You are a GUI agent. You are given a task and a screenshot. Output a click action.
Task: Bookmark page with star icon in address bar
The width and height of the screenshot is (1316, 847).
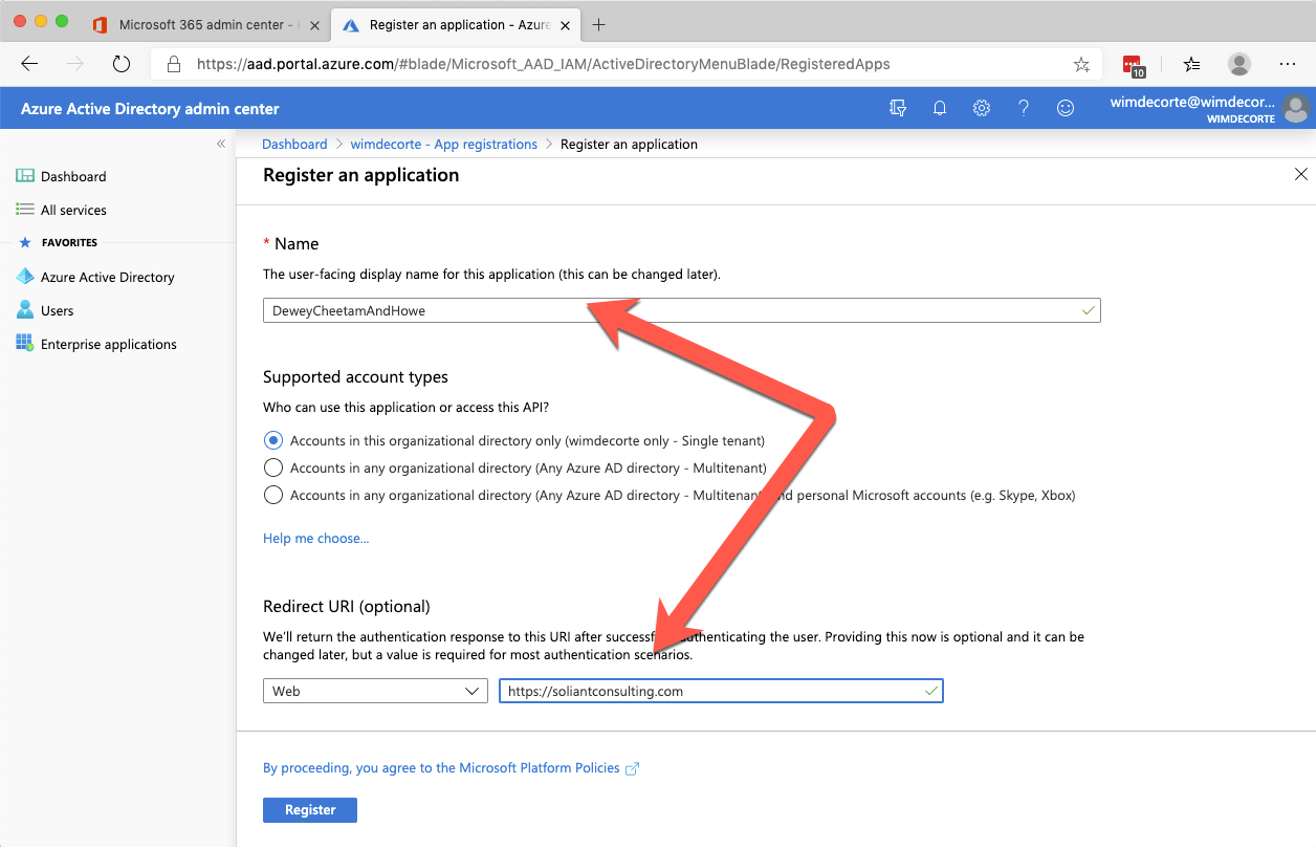[x=1081, y=64]
